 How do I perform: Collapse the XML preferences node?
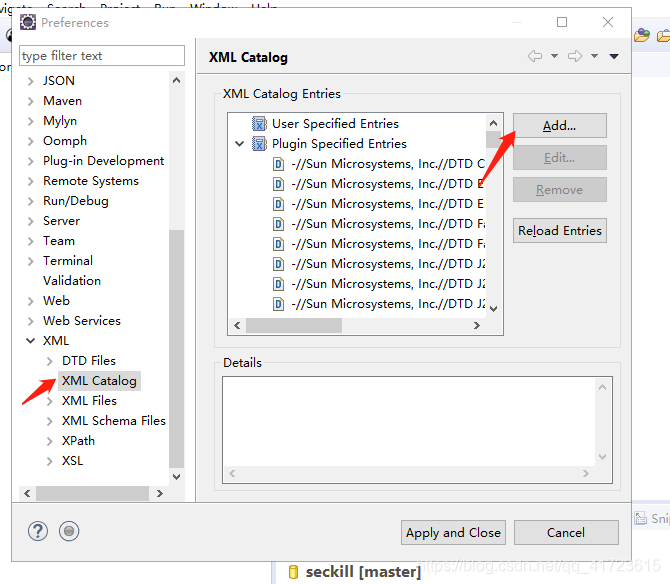pyautogui.click(x=30, y=341)
